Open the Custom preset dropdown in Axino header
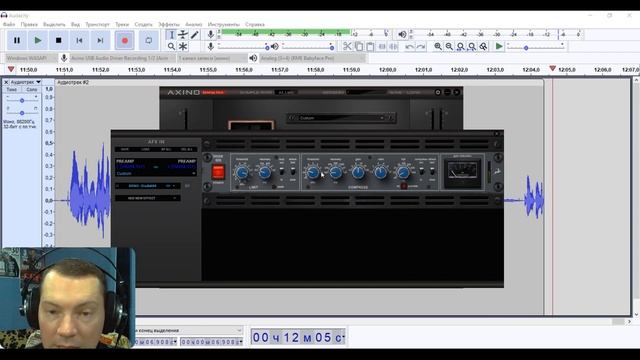 [341, 118]
